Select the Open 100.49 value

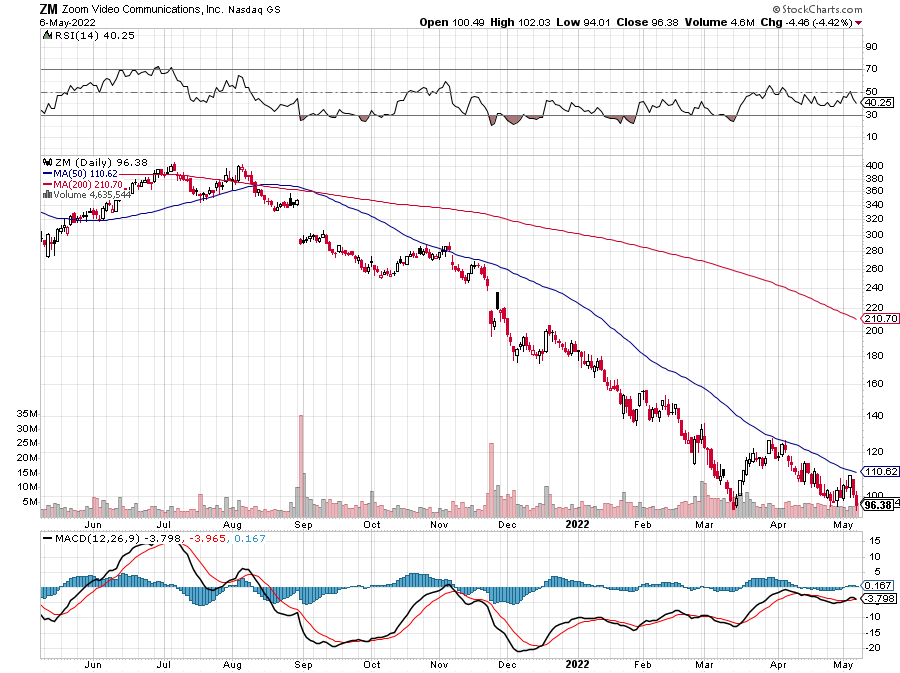pos(452,22)
